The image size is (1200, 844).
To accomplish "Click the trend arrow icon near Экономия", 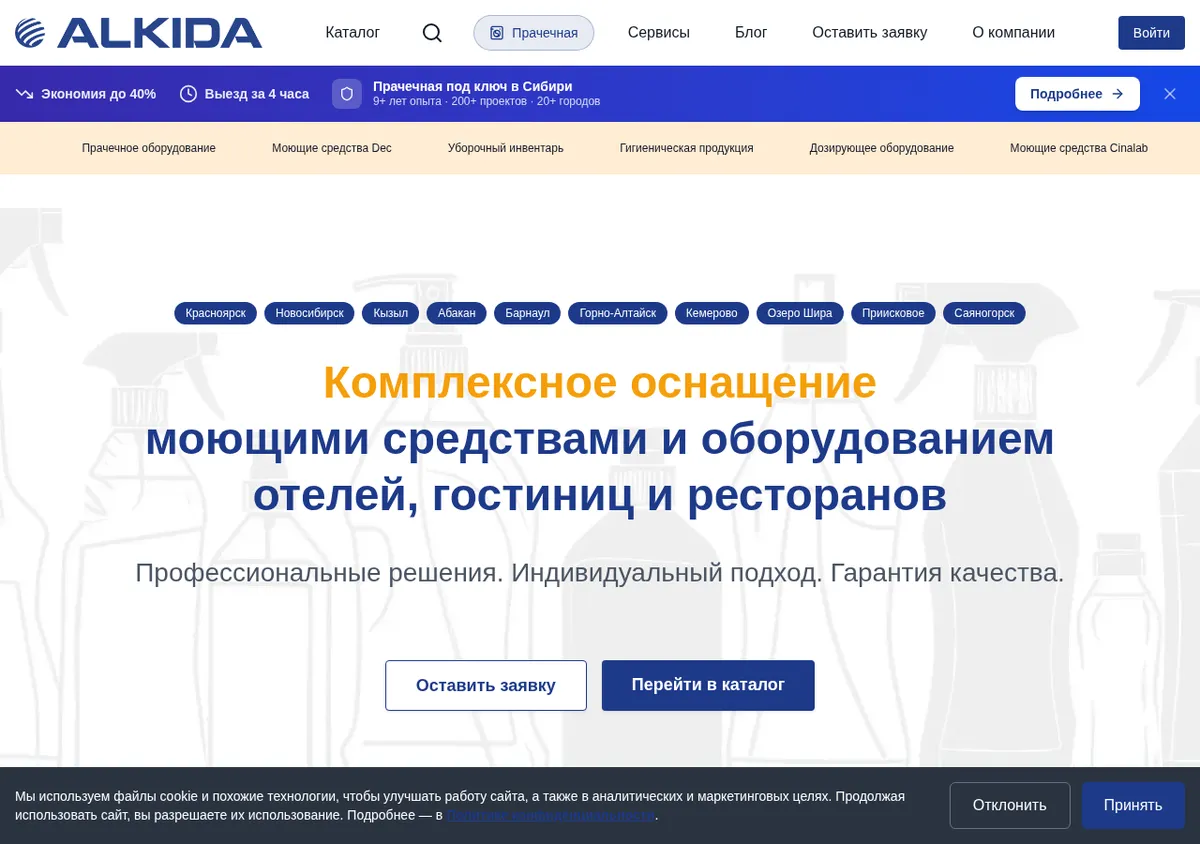I will [x=25, y=94].
